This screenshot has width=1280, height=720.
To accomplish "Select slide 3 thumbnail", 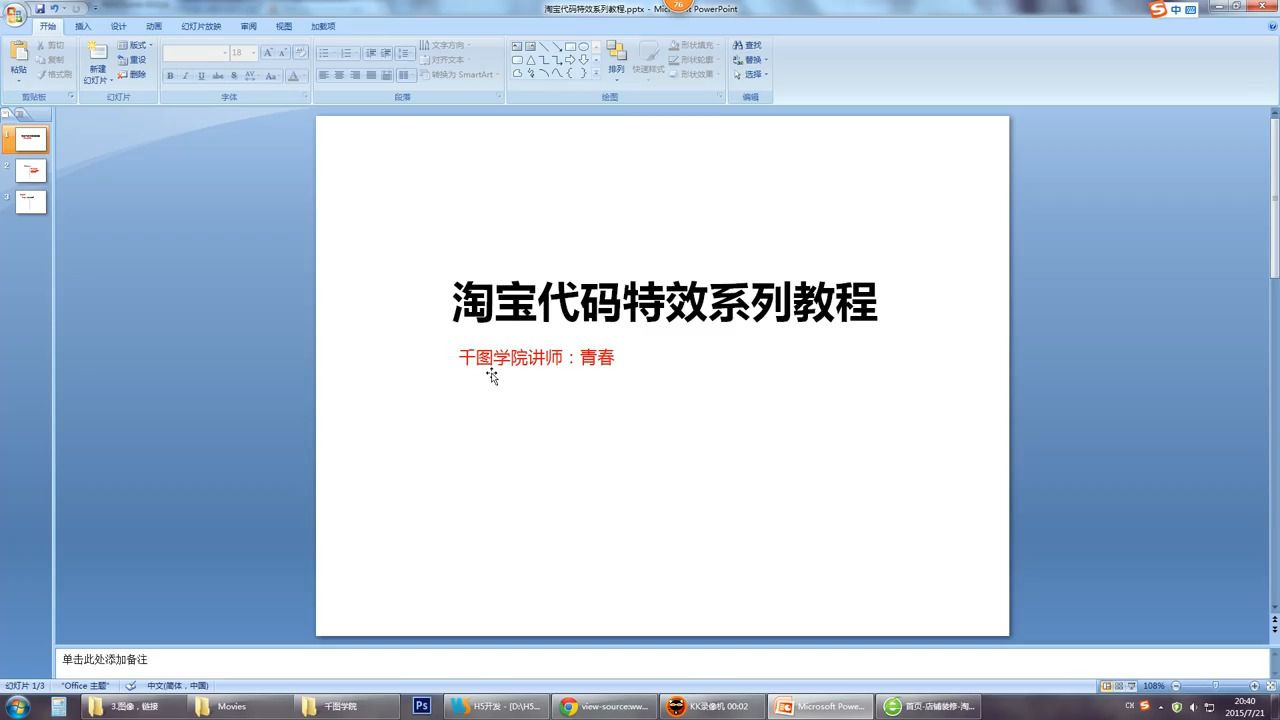I will tap(31, 201).
